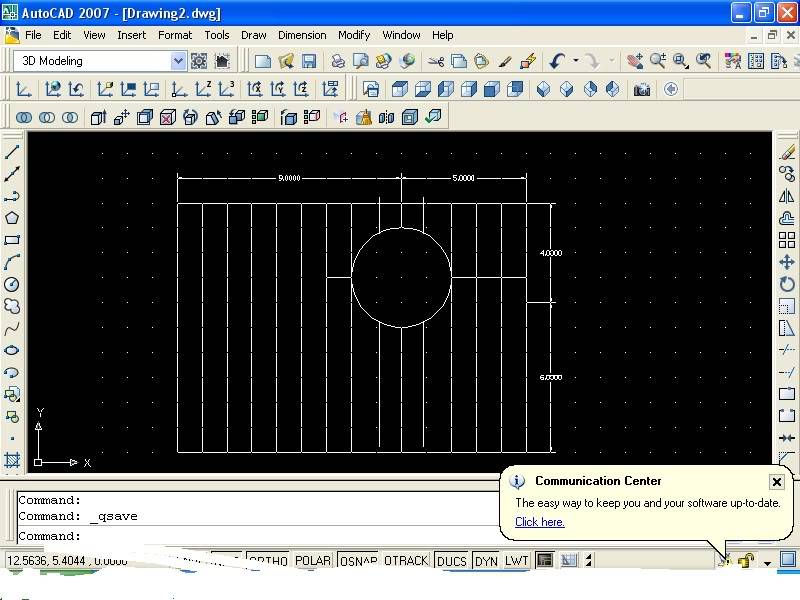Viewport: 800px width, 600px height.
Task: Click the toolbar lock icon in status tray
Action: tap(746, 561)
